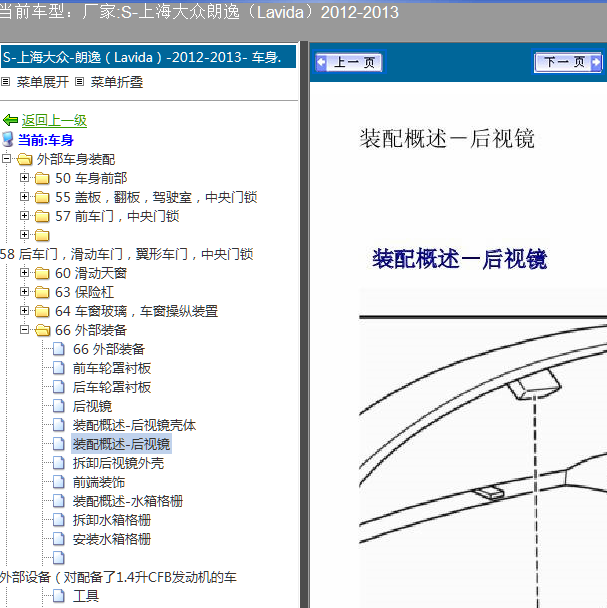607x608 pixels.
Task: Click page icon beside 安装水箱格栅
Action: [59, 539]
